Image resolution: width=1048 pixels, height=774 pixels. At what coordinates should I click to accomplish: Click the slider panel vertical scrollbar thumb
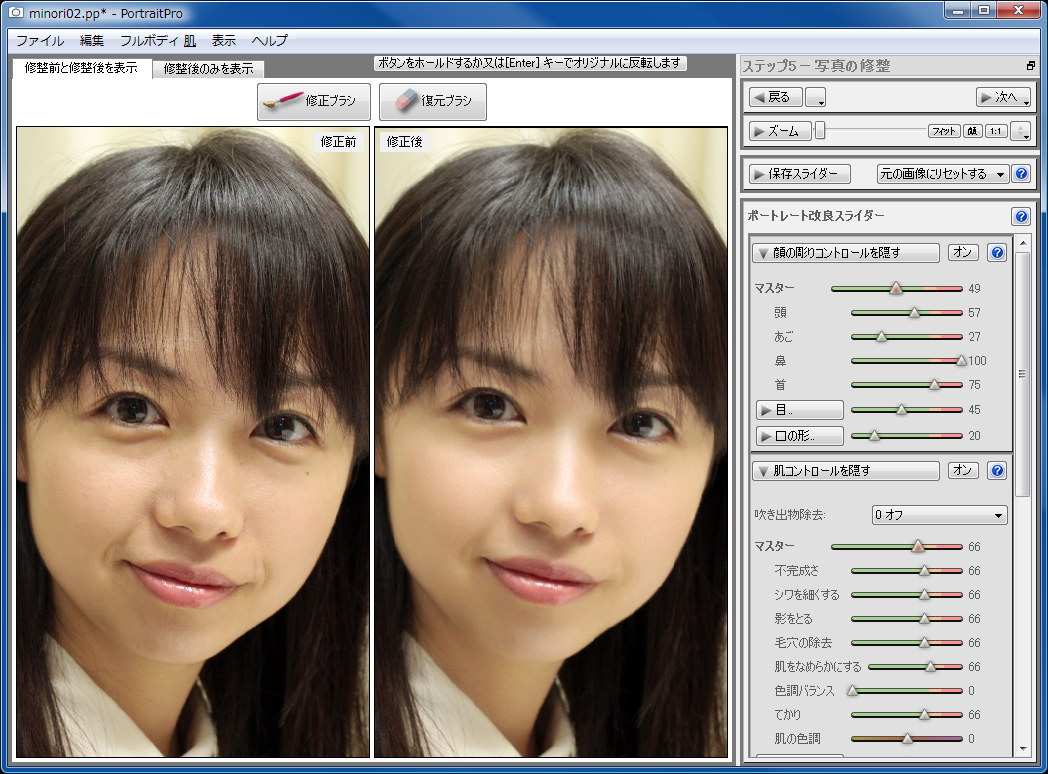click(1023, 374)
